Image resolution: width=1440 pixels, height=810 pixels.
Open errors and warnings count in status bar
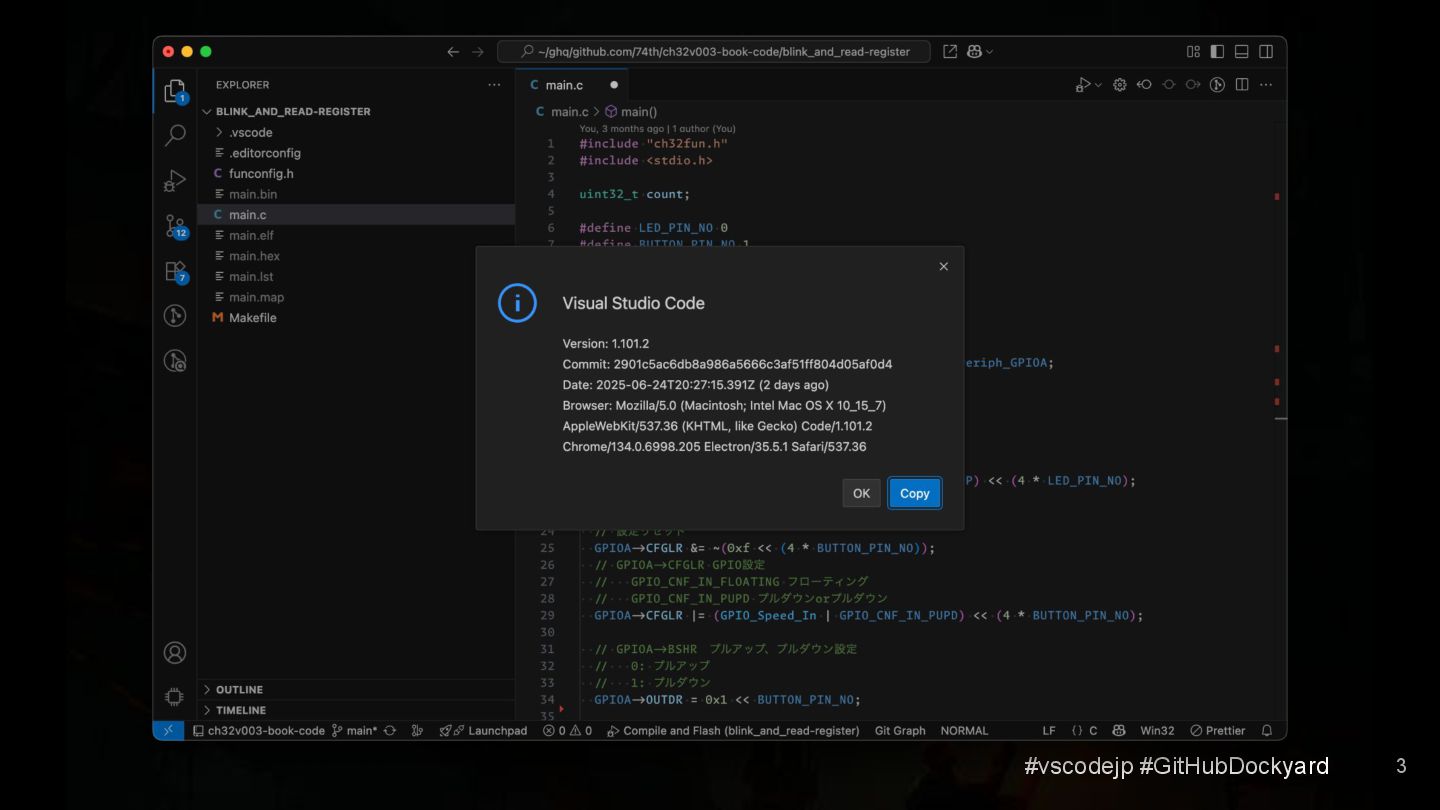pyautogui.click(x=567, y=731)
